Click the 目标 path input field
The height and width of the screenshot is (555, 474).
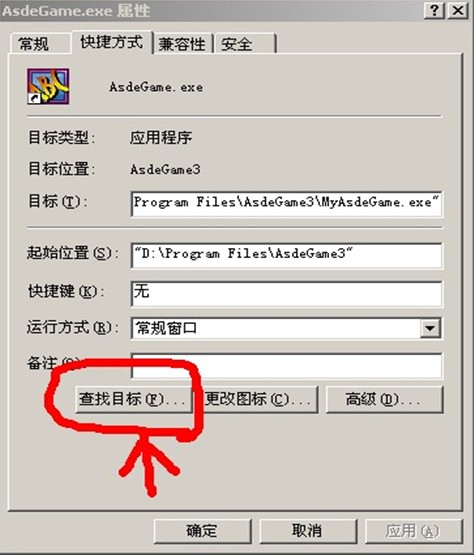click(286, 204)
